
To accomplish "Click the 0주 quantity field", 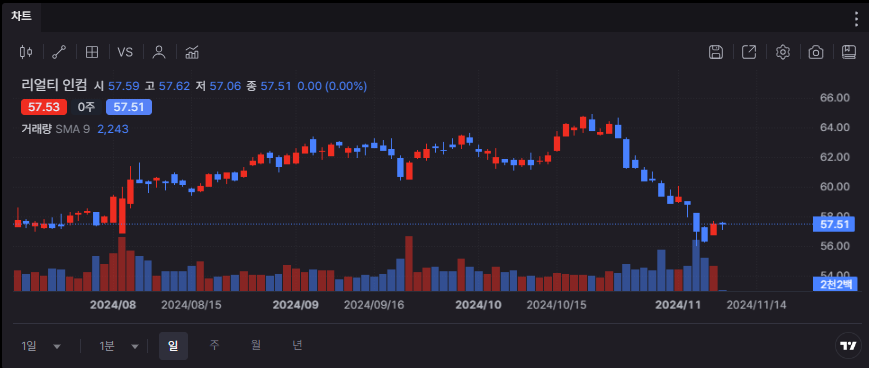I will coord(86,108).
